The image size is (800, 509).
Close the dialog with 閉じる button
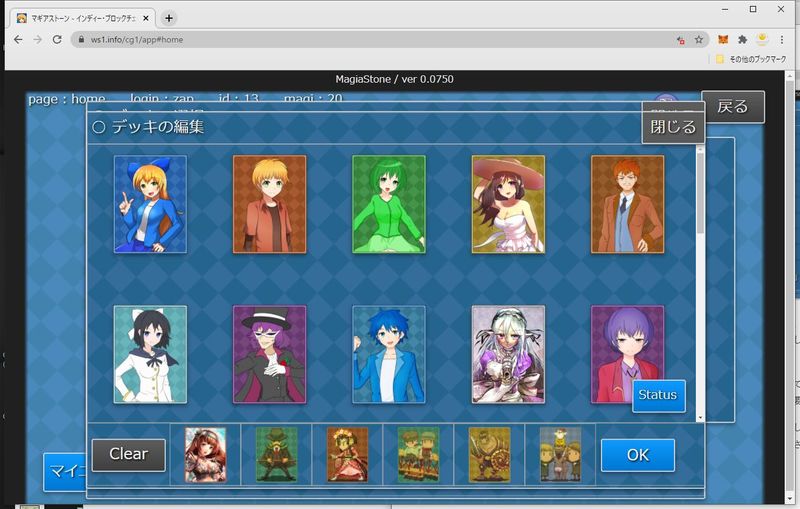tap(673, 127)
